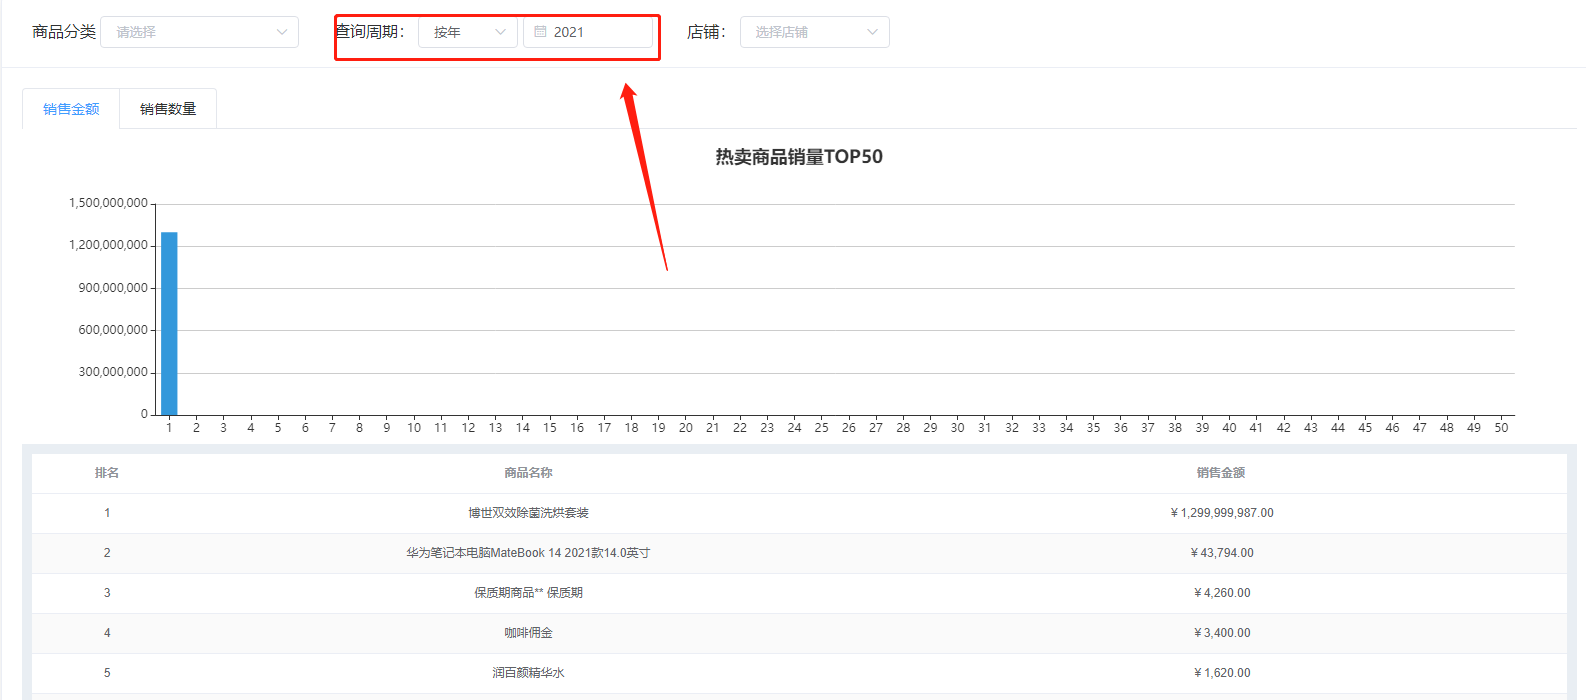Click the amount ¥3,400.00

click(1222, 633)
